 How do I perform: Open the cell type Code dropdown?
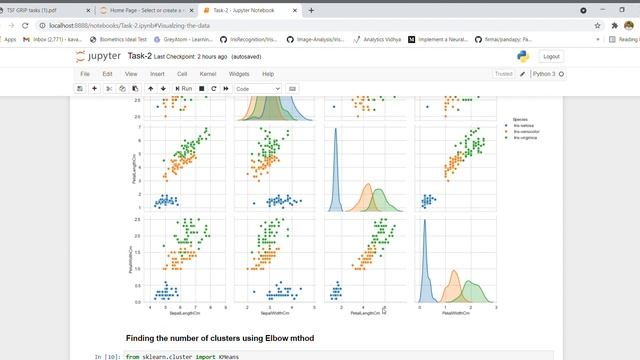click(258, 89)
